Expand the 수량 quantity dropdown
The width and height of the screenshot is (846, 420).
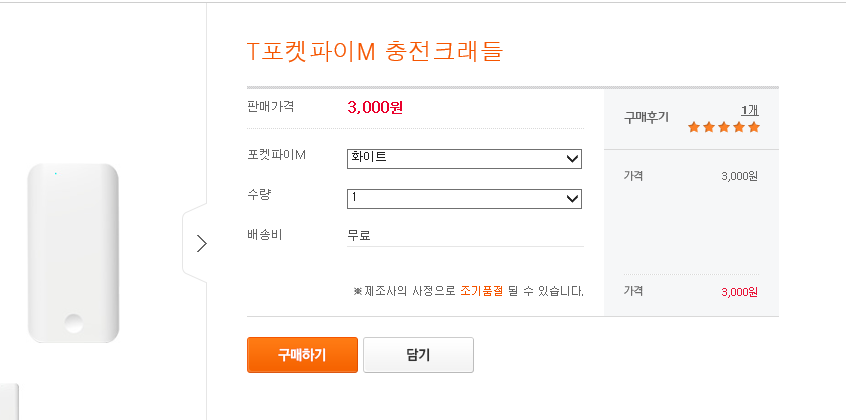464,198
